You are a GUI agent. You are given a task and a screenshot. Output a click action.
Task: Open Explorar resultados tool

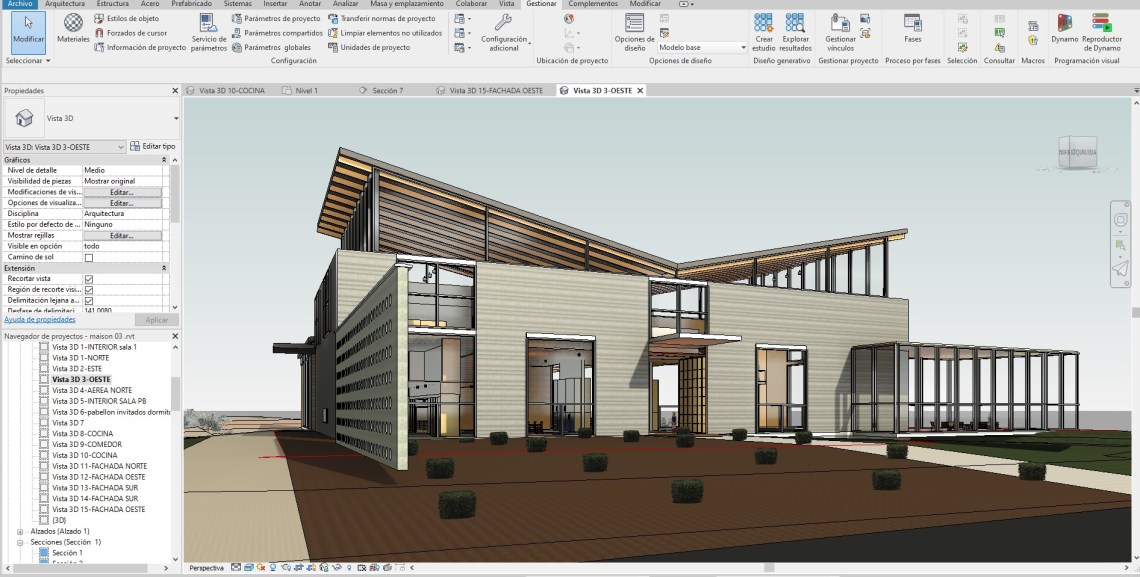pyautogui.click(x=795, y=30)
